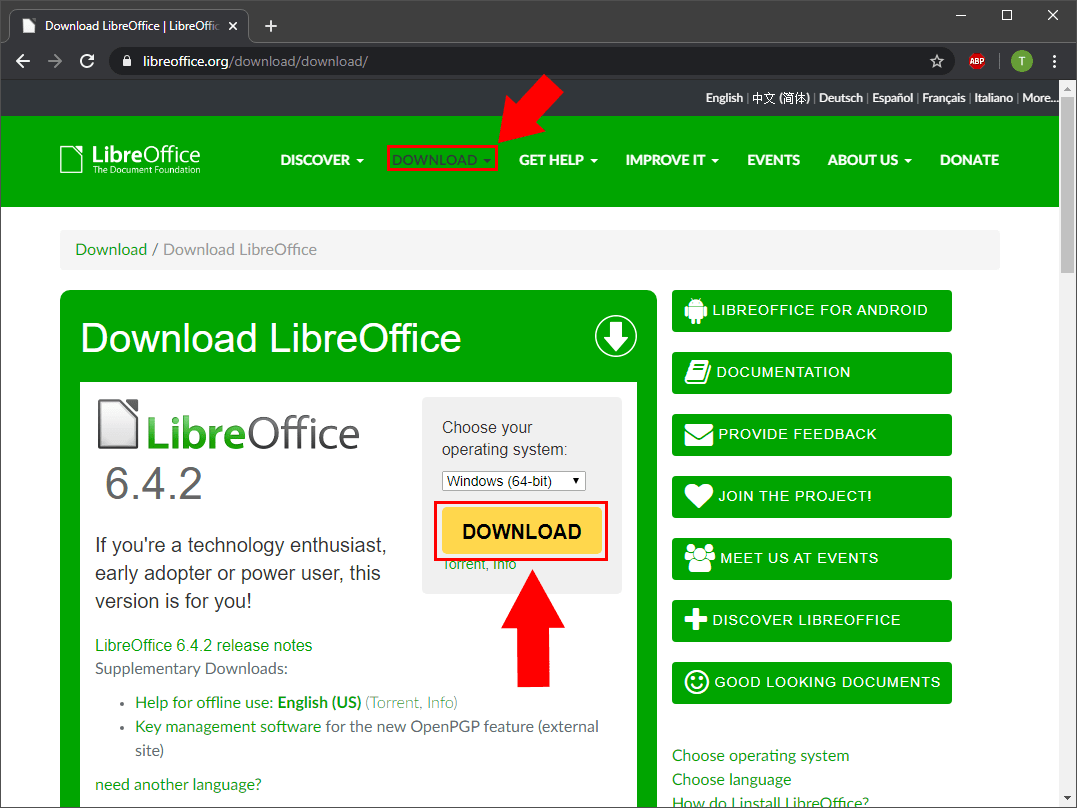1077x808 pixels.
Task: Open the GOOD LOOKING DOCUMENTS sidebar button
Action: coord(811,682)
